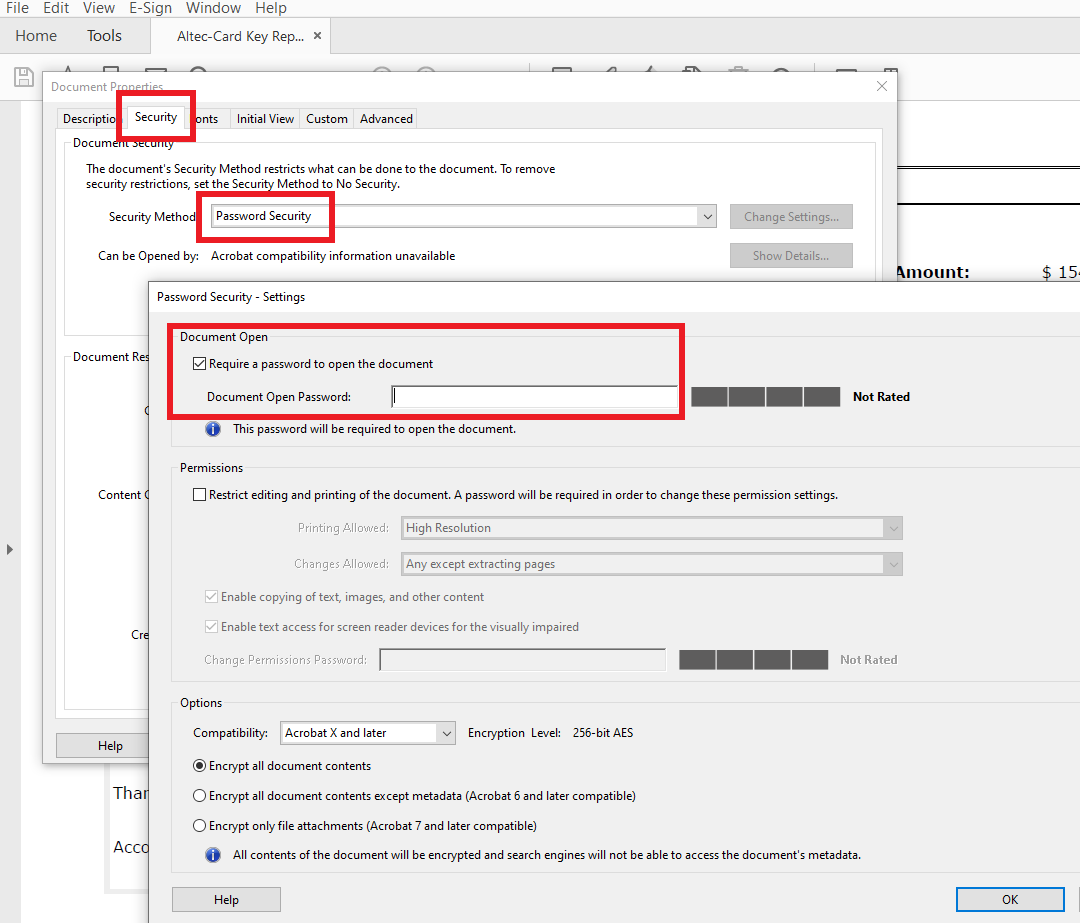Click the info icon beside the encryption contents note
This screenshot has width=1080, height=923.
[213, 855]
